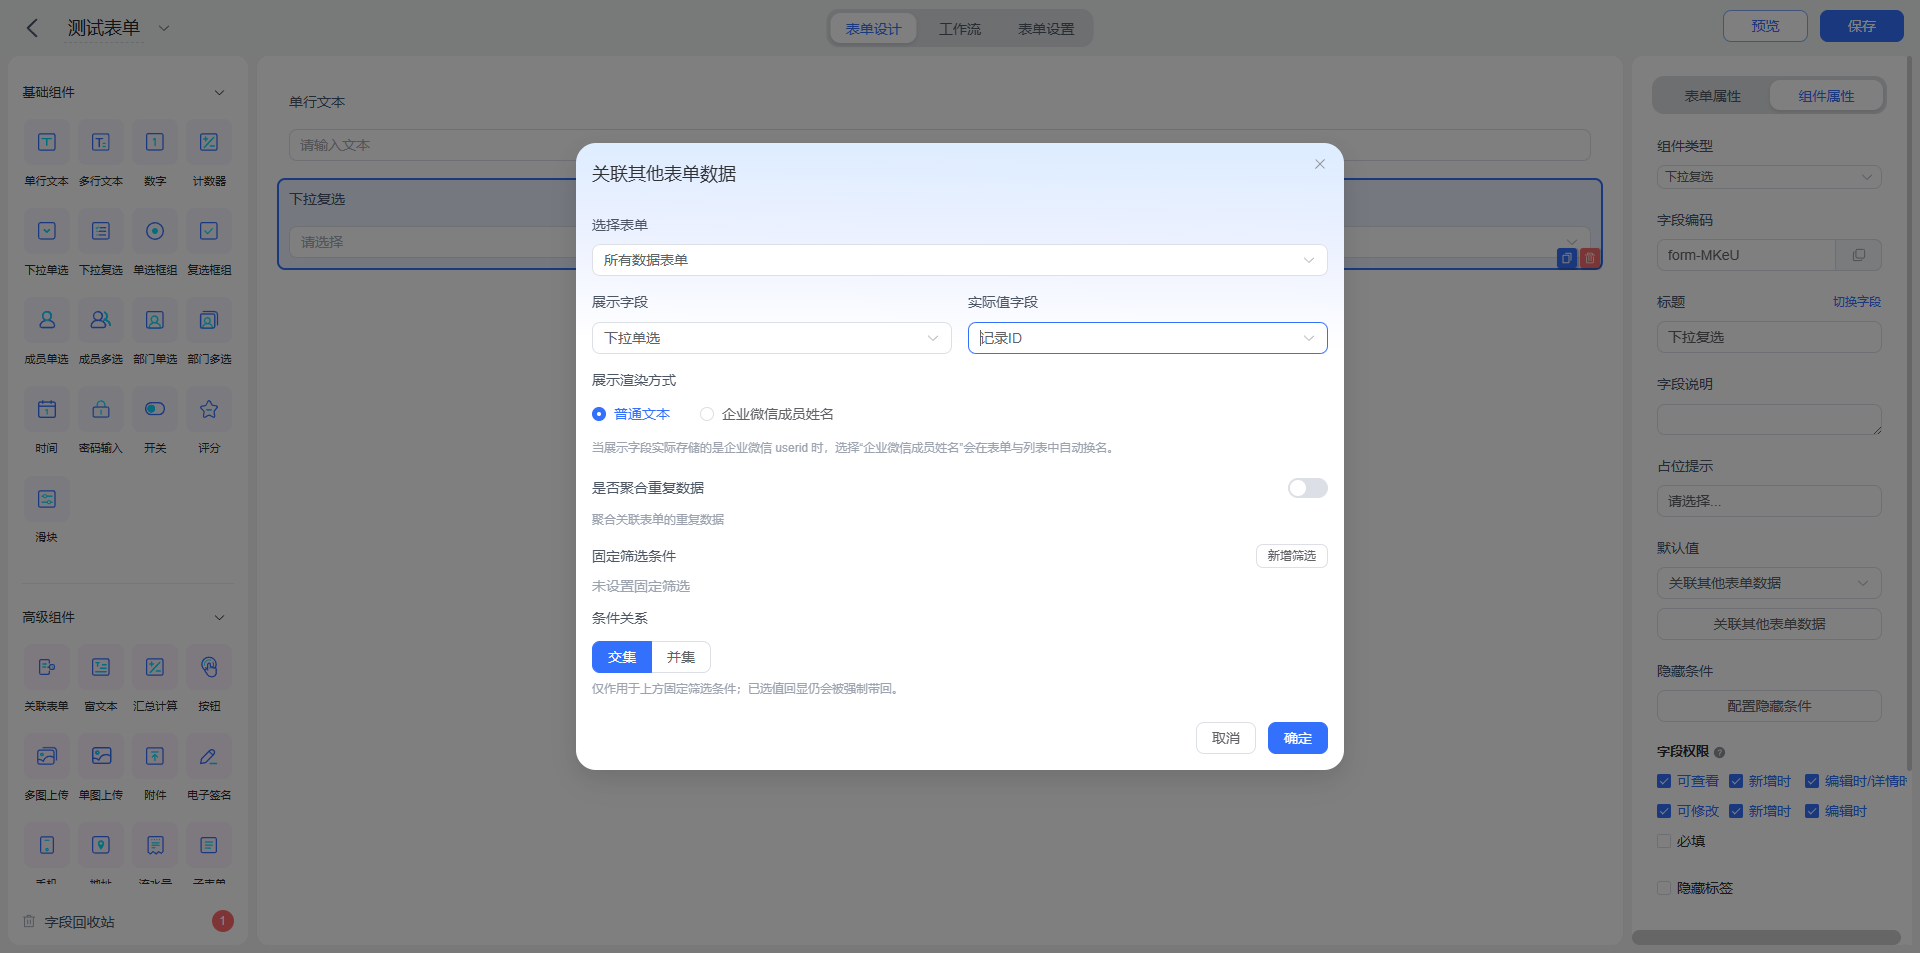This screenshot has height=953, width=1920.
Task: Select the 单行文本 component icon
Action: pyautogui.click(x=47, y=142)
